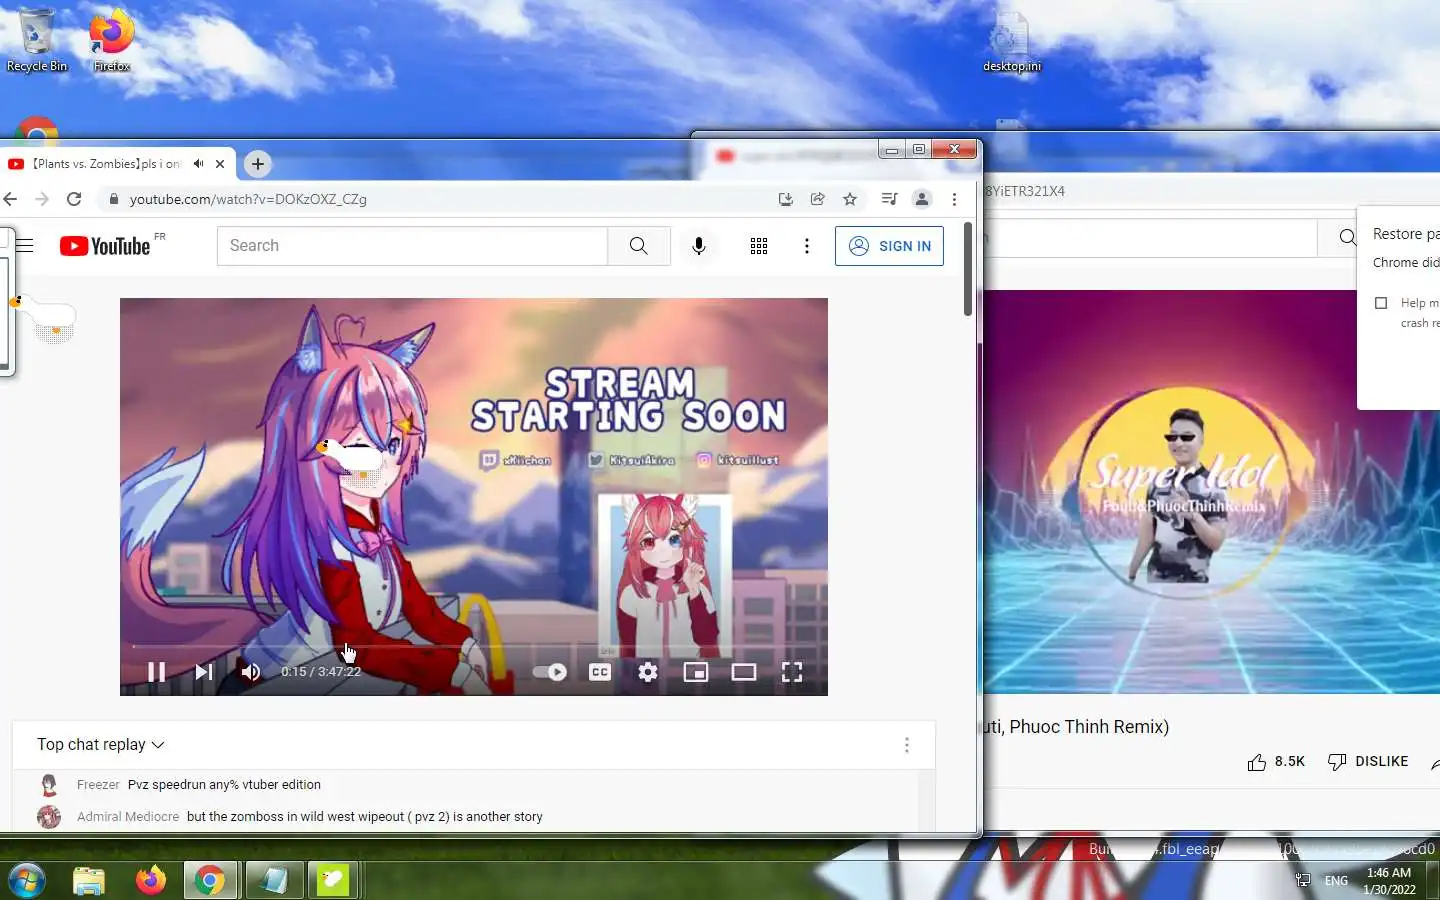Open YouTube hamburger guide menu
The image size is (1440, 900).
25,245
